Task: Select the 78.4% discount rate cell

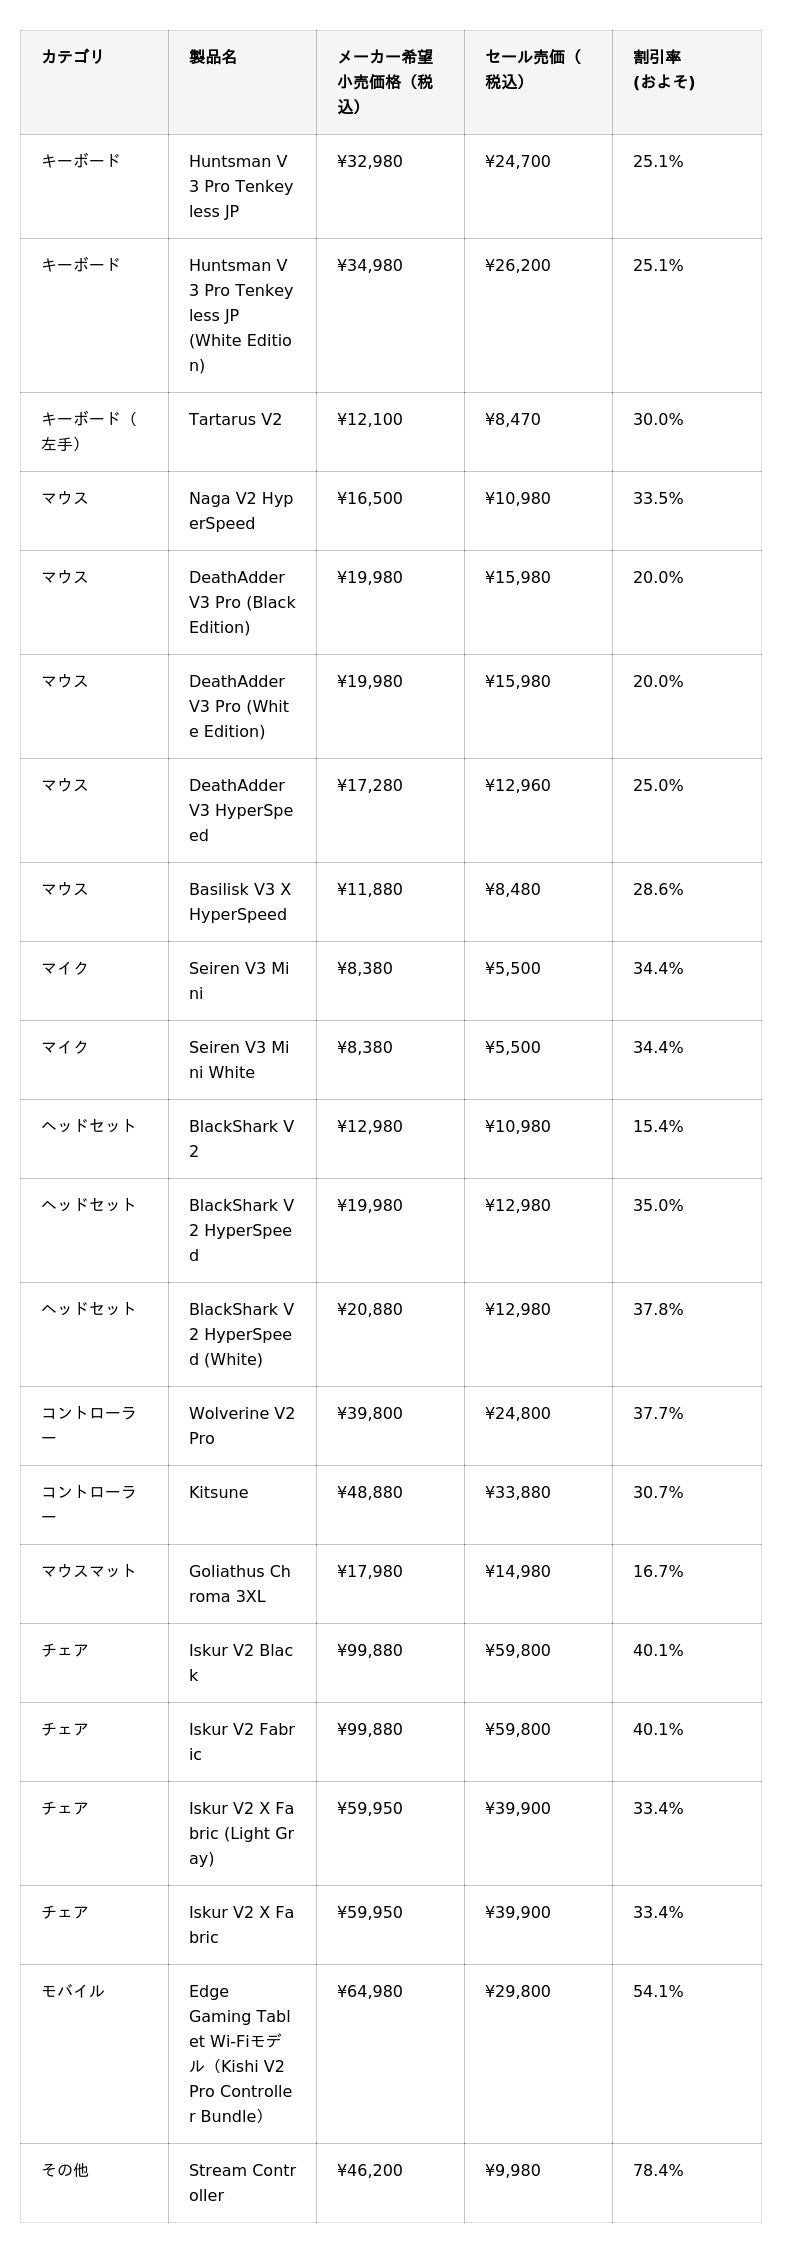Action: click(x=658, y=2171)
